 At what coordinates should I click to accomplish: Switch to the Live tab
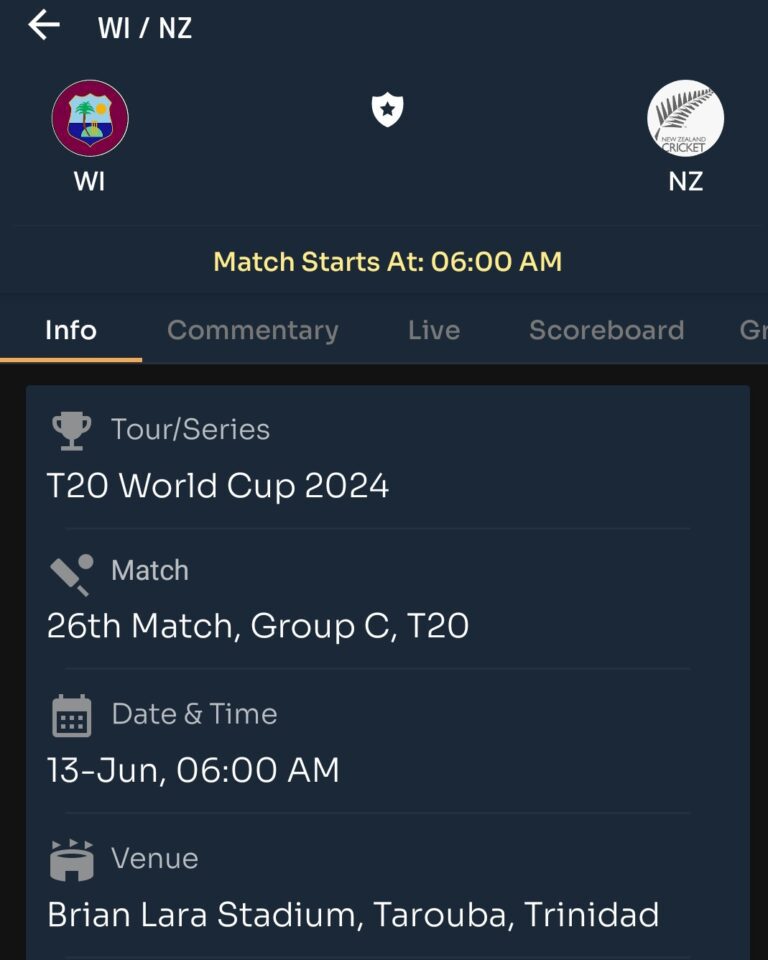point(434,331)
